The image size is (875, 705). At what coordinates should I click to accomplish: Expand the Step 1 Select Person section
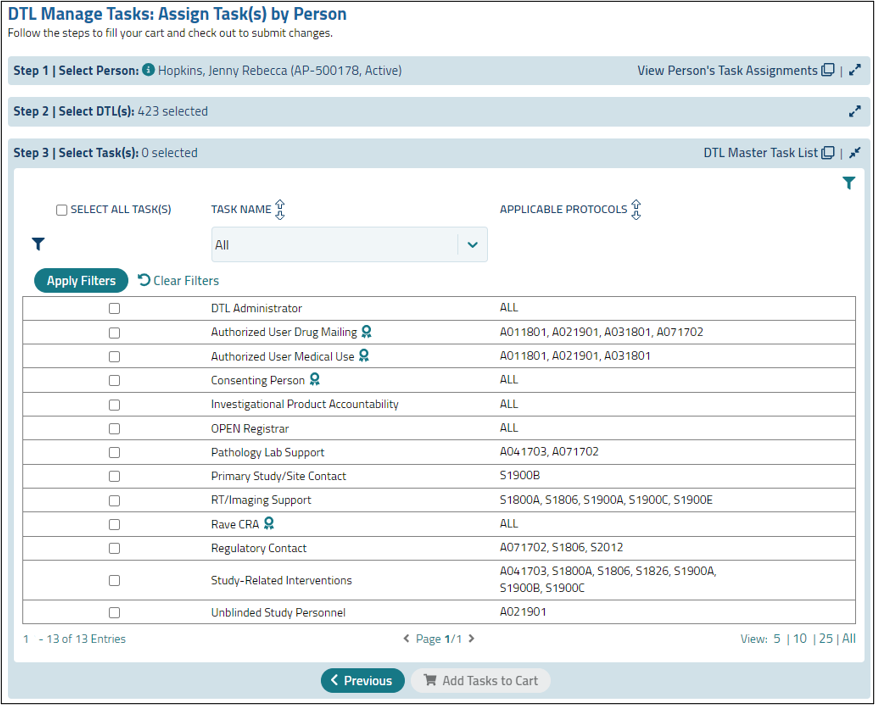click(x=855, y=70)
